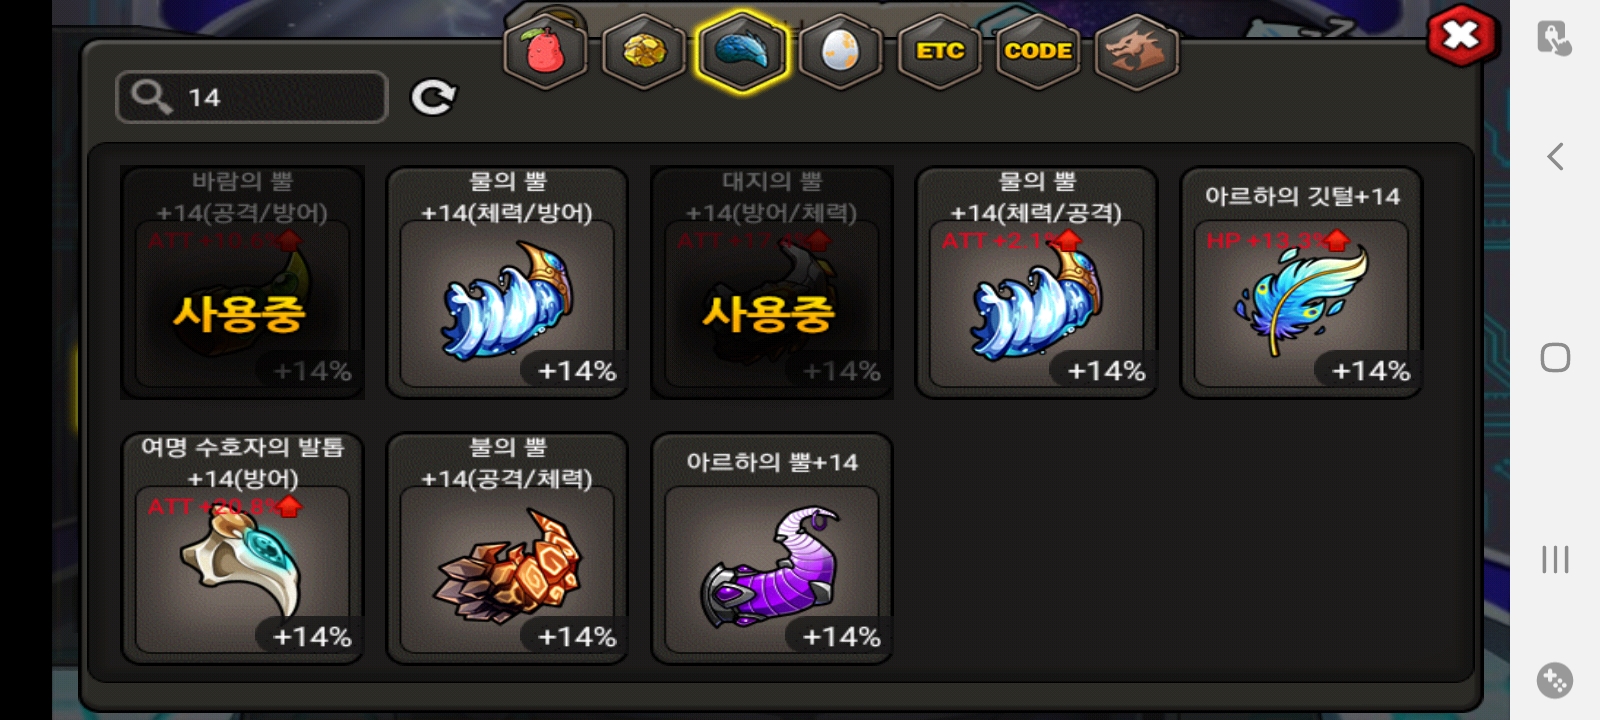
Task: Open the red fruit category tab
Action: click(x=546, y=51)
